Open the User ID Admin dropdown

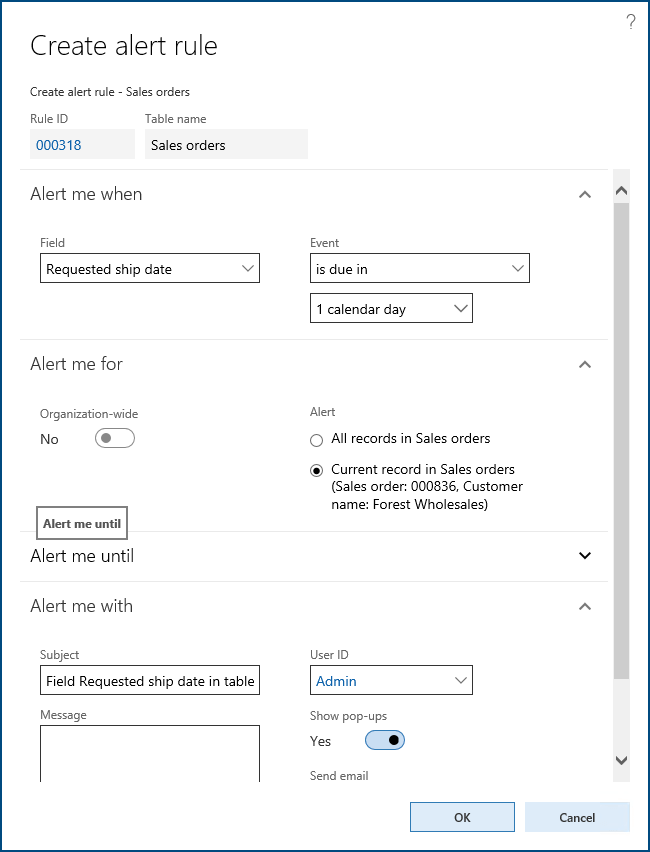click(x=391, y=680)
